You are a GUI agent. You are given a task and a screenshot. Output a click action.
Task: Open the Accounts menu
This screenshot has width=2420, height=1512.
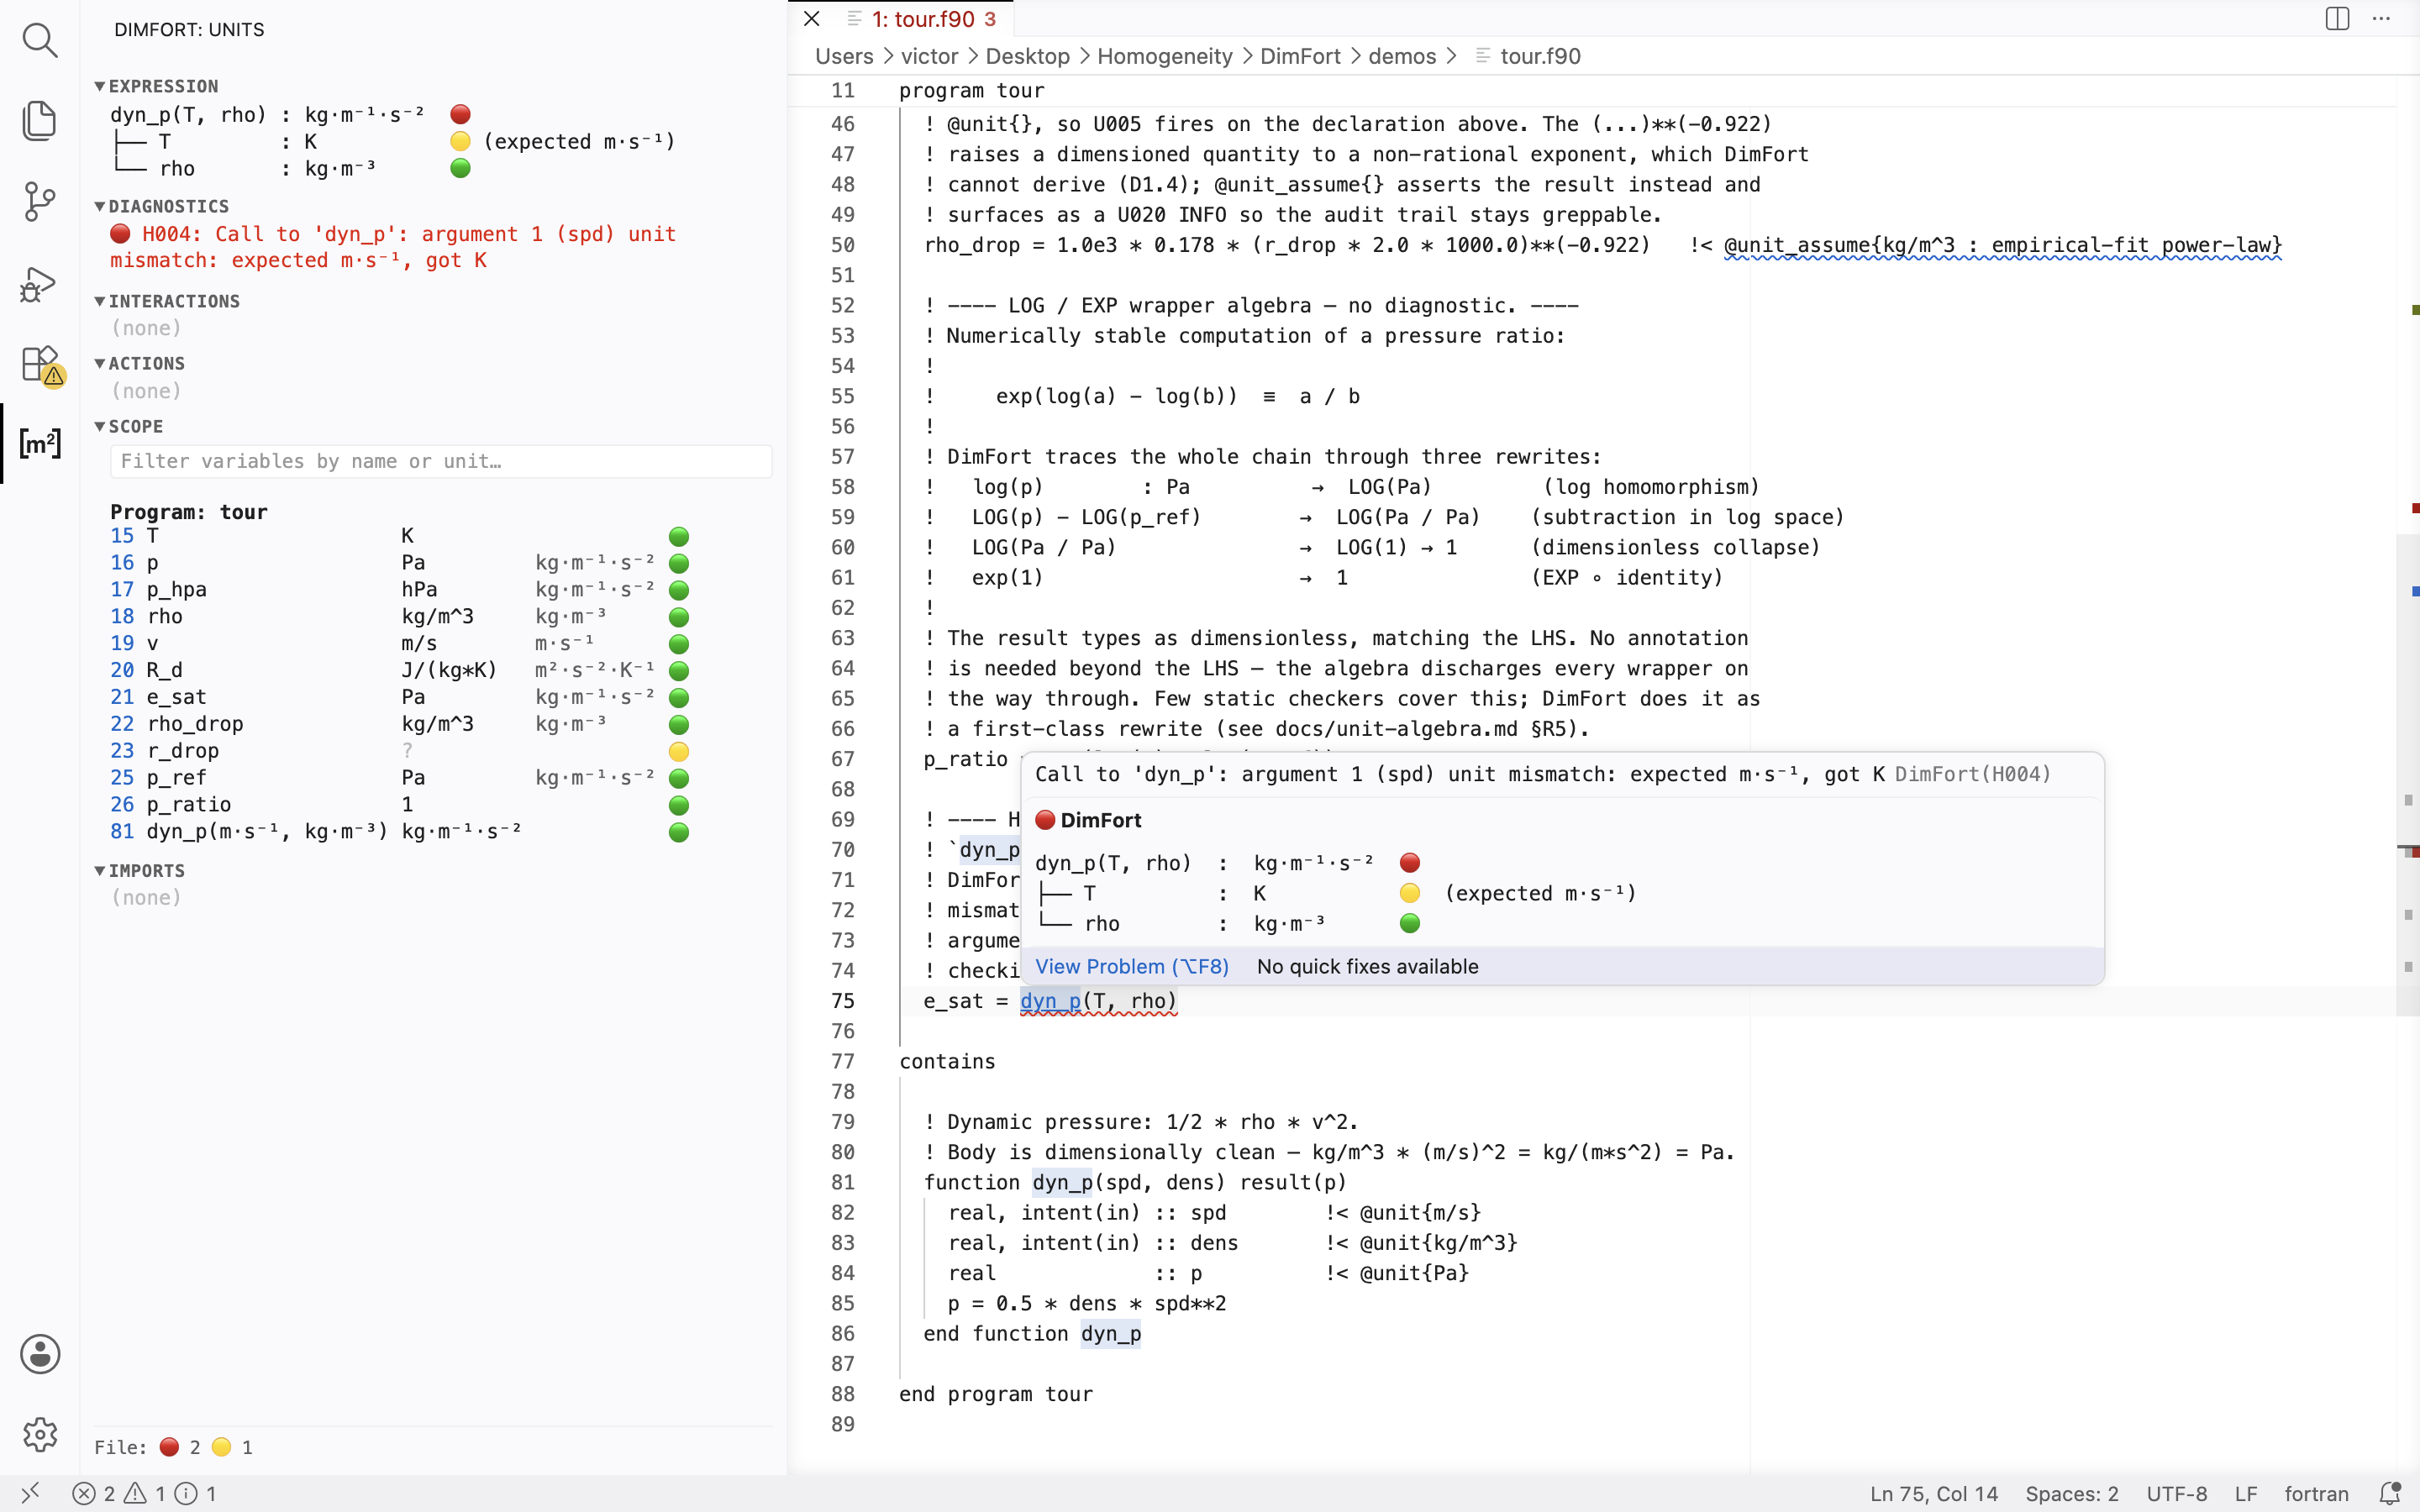tap(40, 1354)
